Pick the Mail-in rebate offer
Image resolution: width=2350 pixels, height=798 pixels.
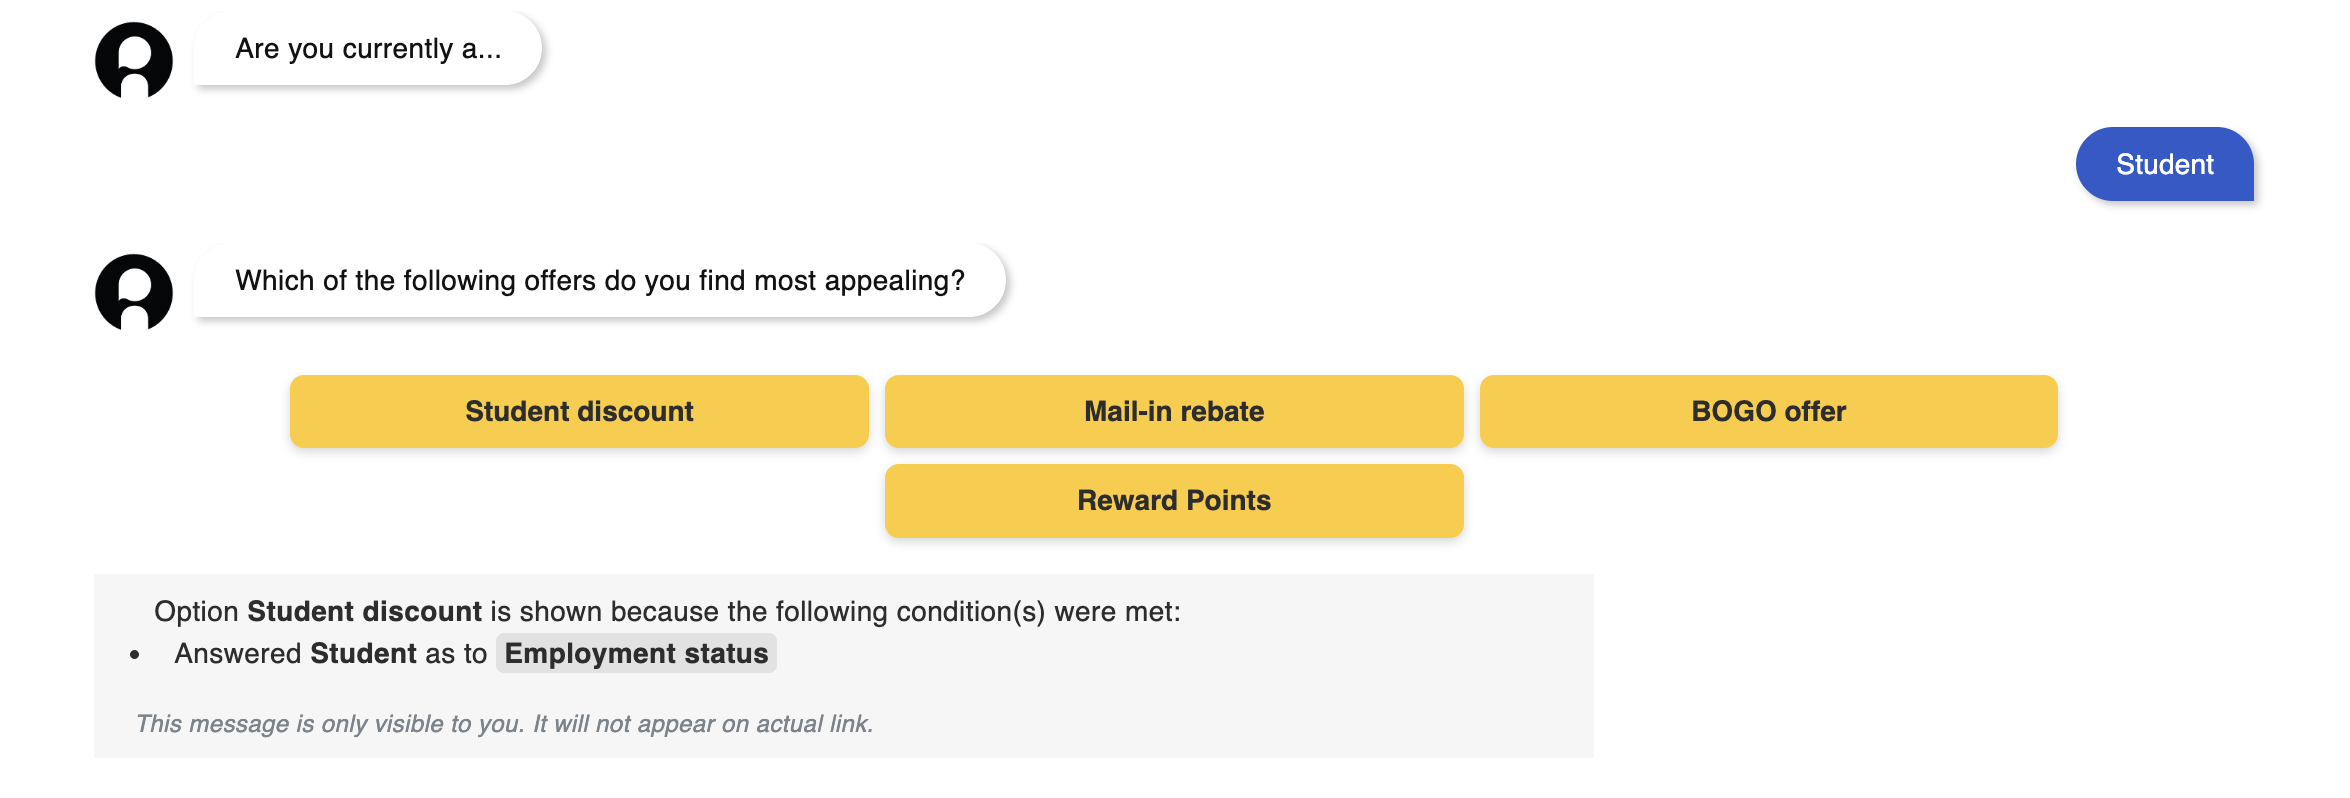[1174, 411]
